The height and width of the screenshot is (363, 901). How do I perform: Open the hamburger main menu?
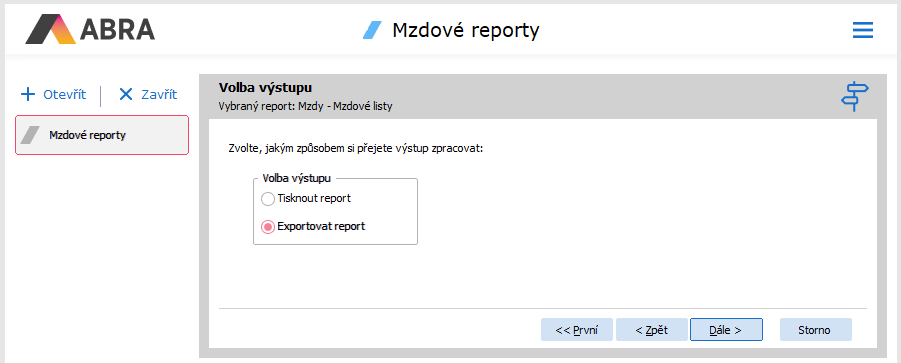pyautogui.click(x=863, y=30)
